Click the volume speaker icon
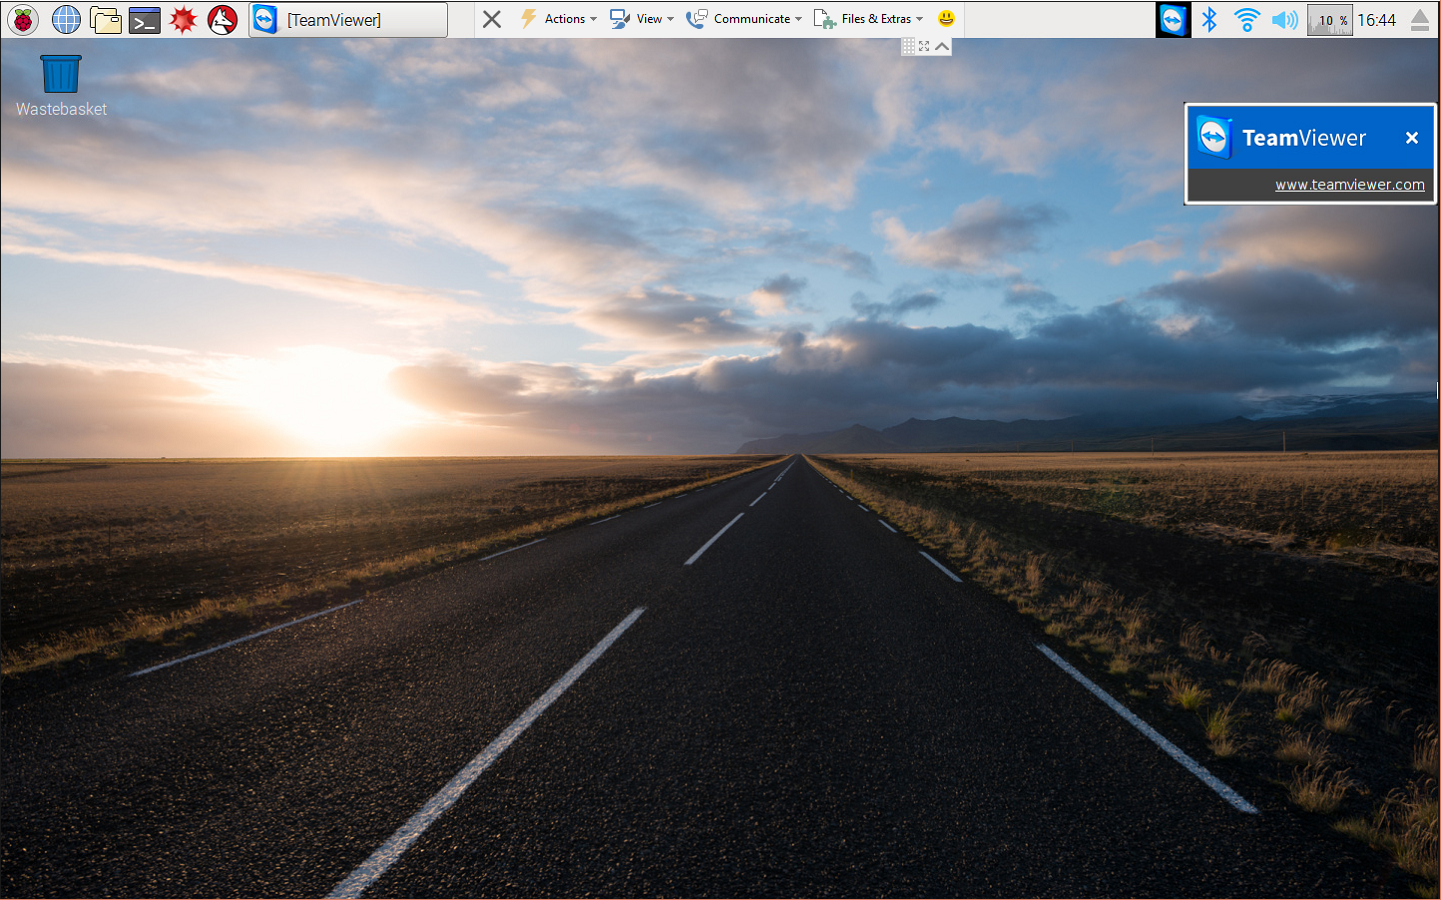This screenshot has width=1441, height=900. pos(1285,19)
